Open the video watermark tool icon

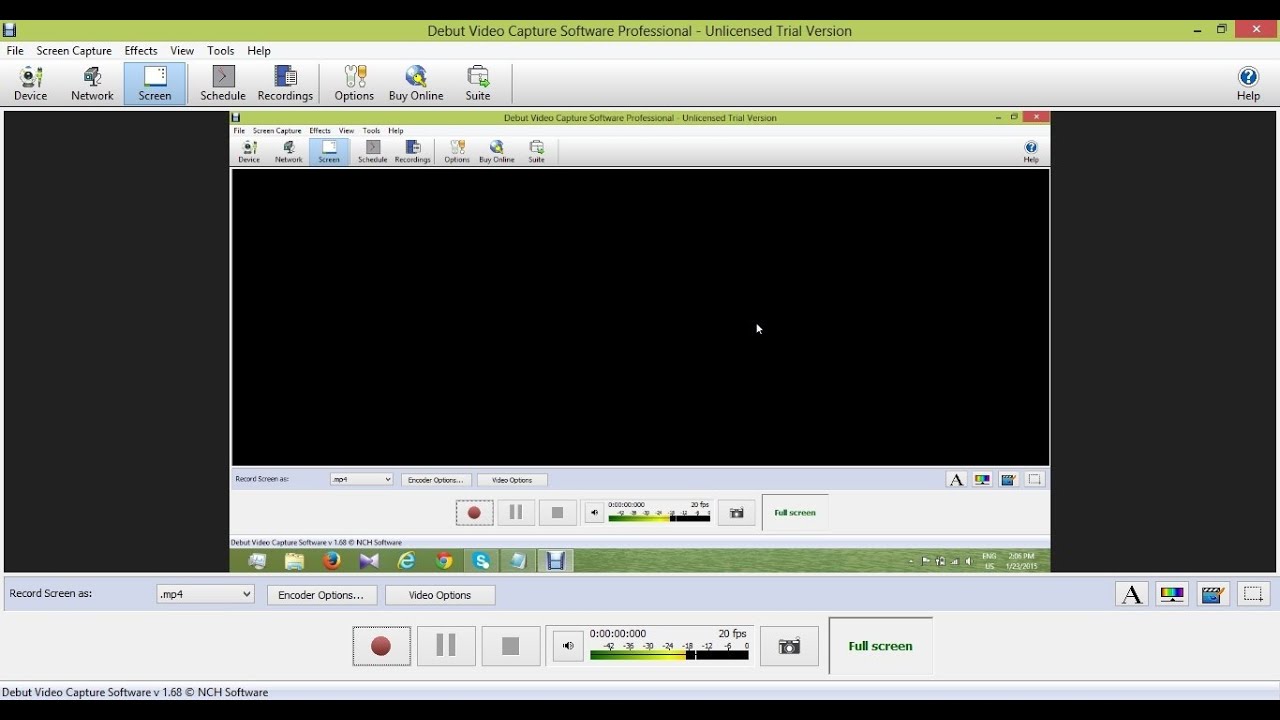tap(1213, 595)
